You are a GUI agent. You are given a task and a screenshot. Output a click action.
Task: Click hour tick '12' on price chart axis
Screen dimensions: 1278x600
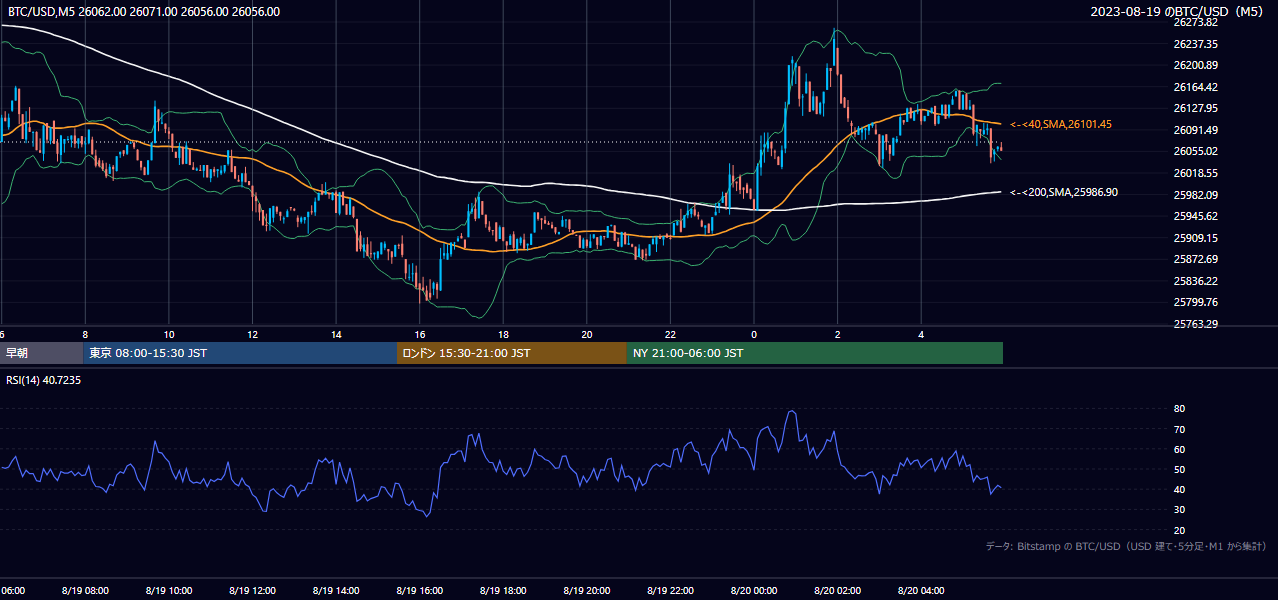[253, 334]
